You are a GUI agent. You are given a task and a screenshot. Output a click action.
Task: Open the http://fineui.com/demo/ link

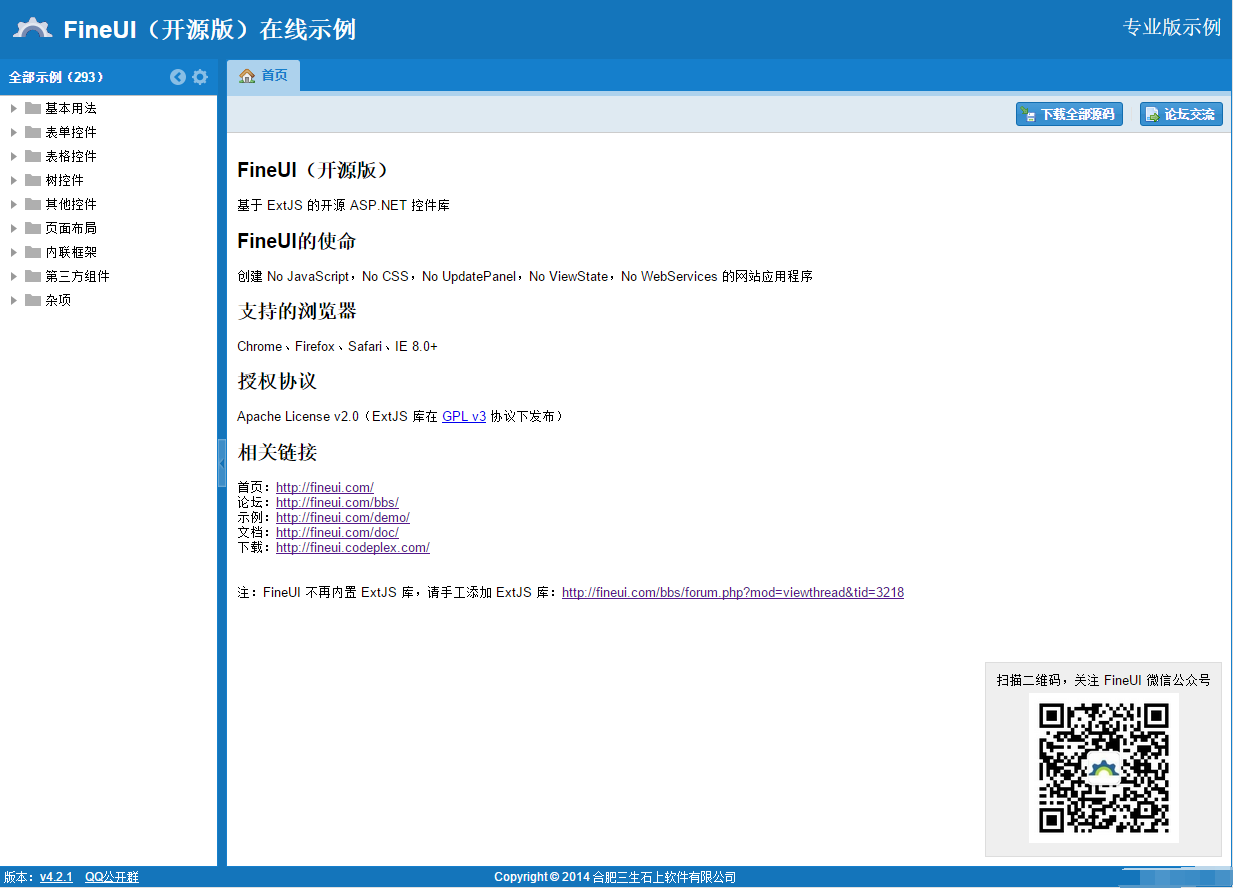[343, 518]
